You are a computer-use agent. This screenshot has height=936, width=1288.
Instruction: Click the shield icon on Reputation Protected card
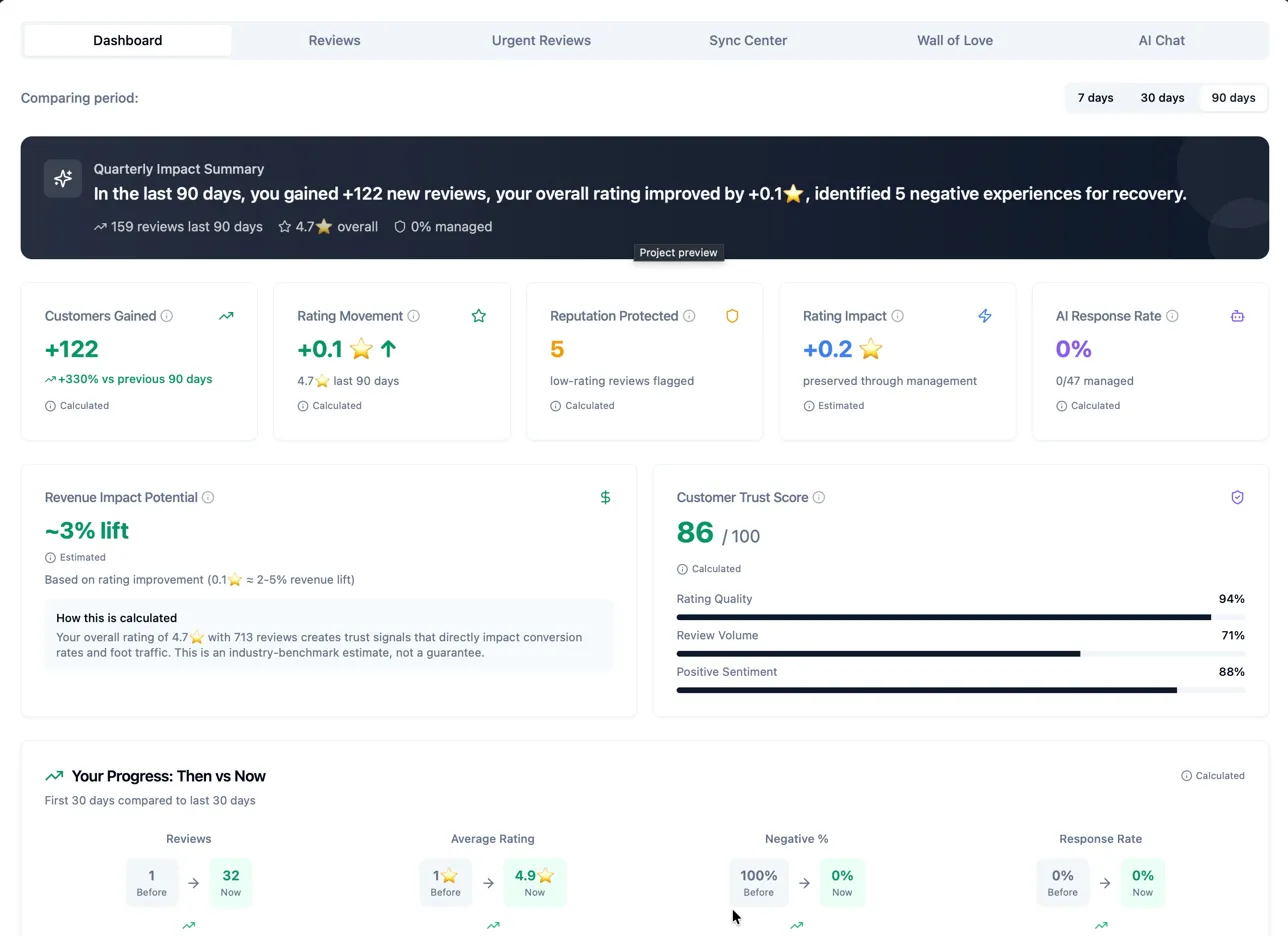[732, 315]
